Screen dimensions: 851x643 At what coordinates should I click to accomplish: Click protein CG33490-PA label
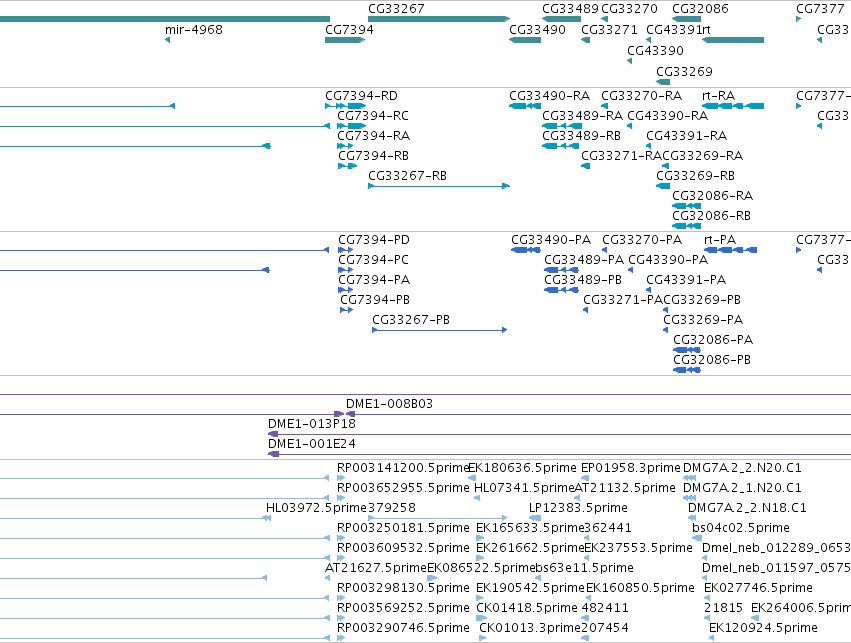[x=551, y=240]
